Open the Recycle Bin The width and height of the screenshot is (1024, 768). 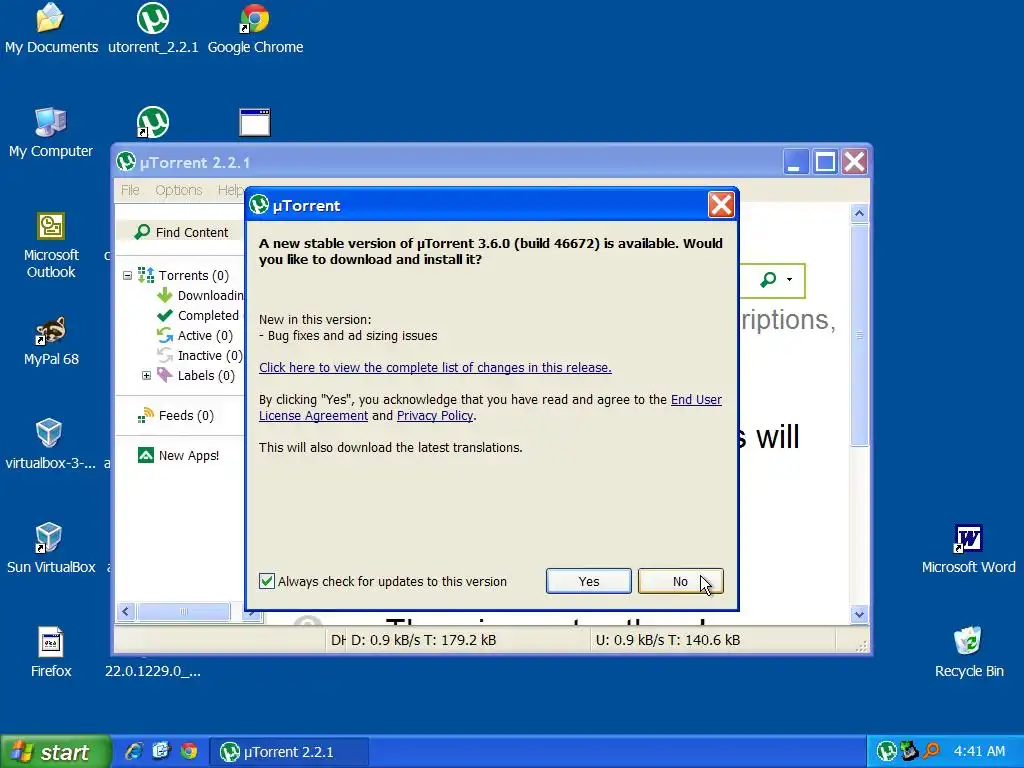[x=968, y=652]
